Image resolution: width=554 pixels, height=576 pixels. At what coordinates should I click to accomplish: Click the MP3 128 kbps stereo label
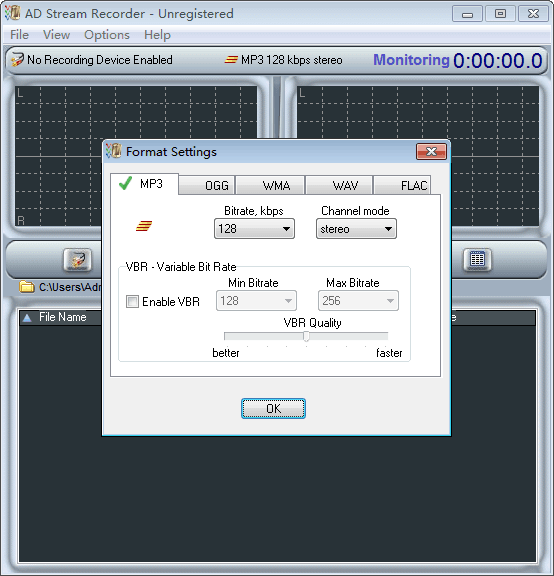point(291,60)
